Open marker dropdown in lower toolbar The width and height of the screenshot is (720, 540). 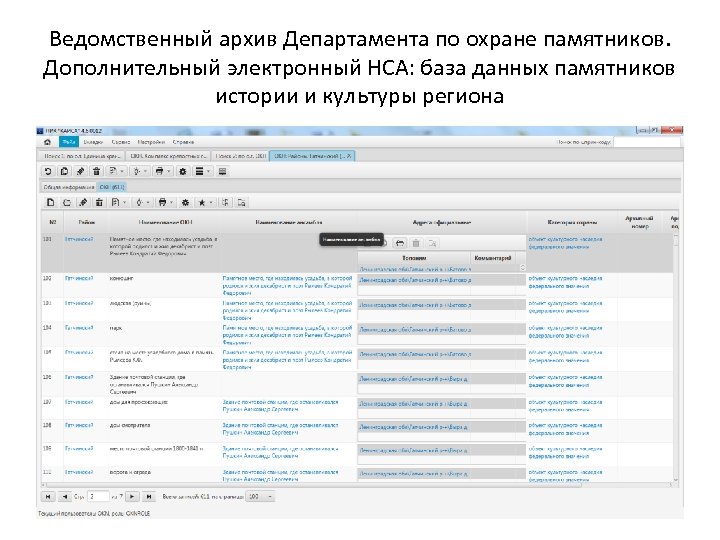click(142, 202)
